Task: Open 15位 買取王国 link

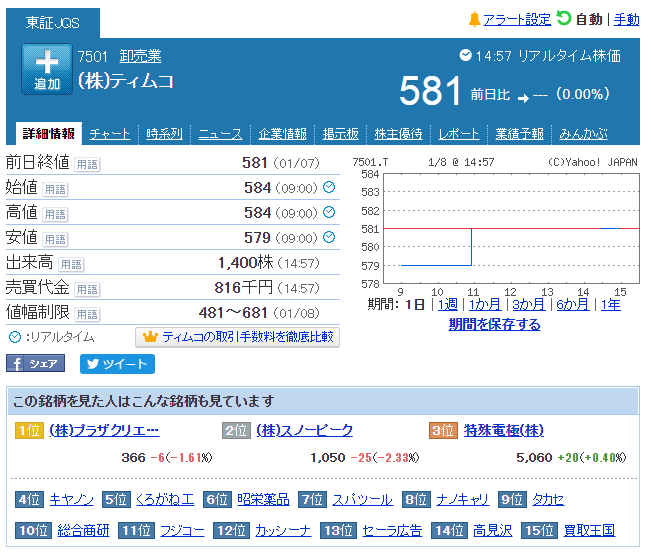Action: click(x=589, y=530)
